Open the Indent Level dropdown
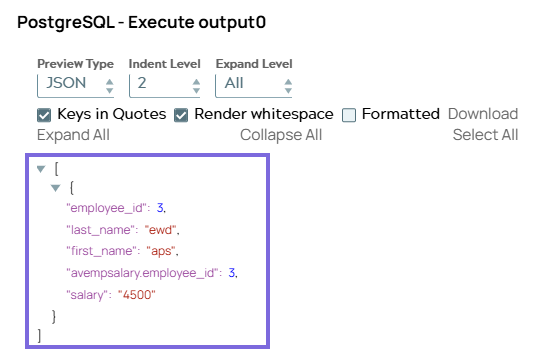The image size is (540, 360). pos(165,85)
